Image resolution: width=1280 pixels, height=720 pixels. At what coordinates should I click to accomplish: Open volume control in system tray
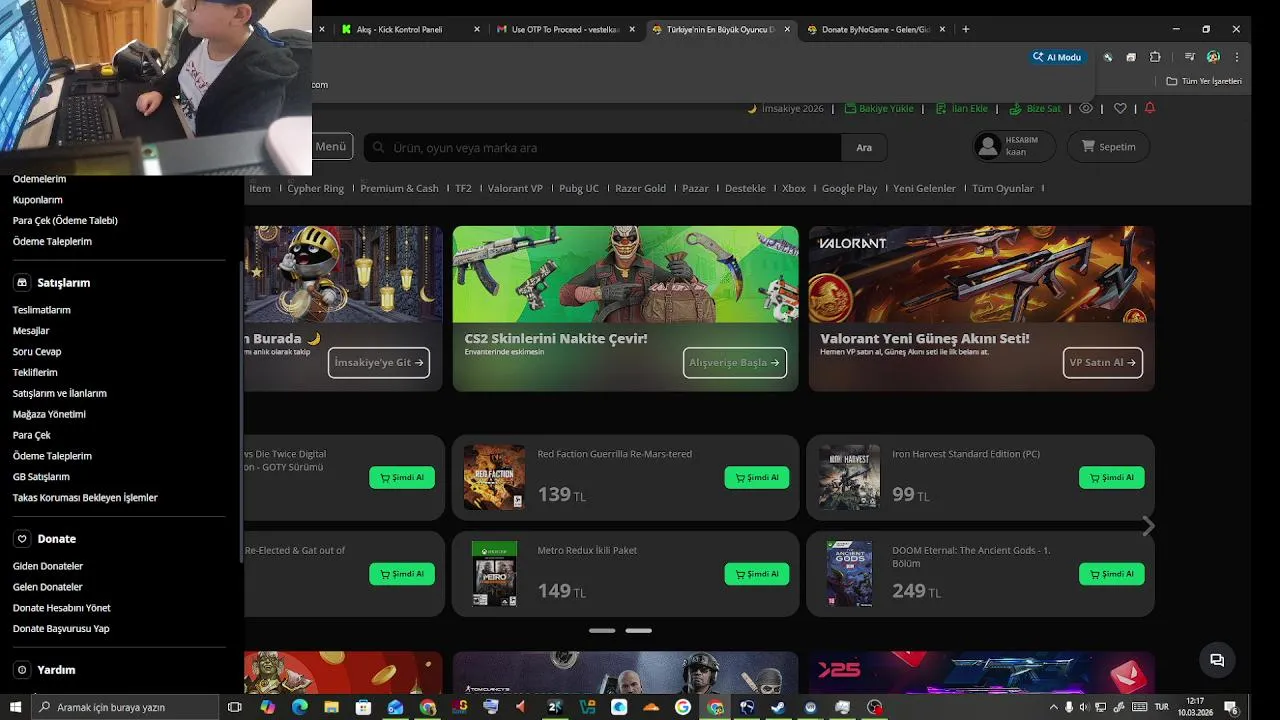tap(1085, 707)
